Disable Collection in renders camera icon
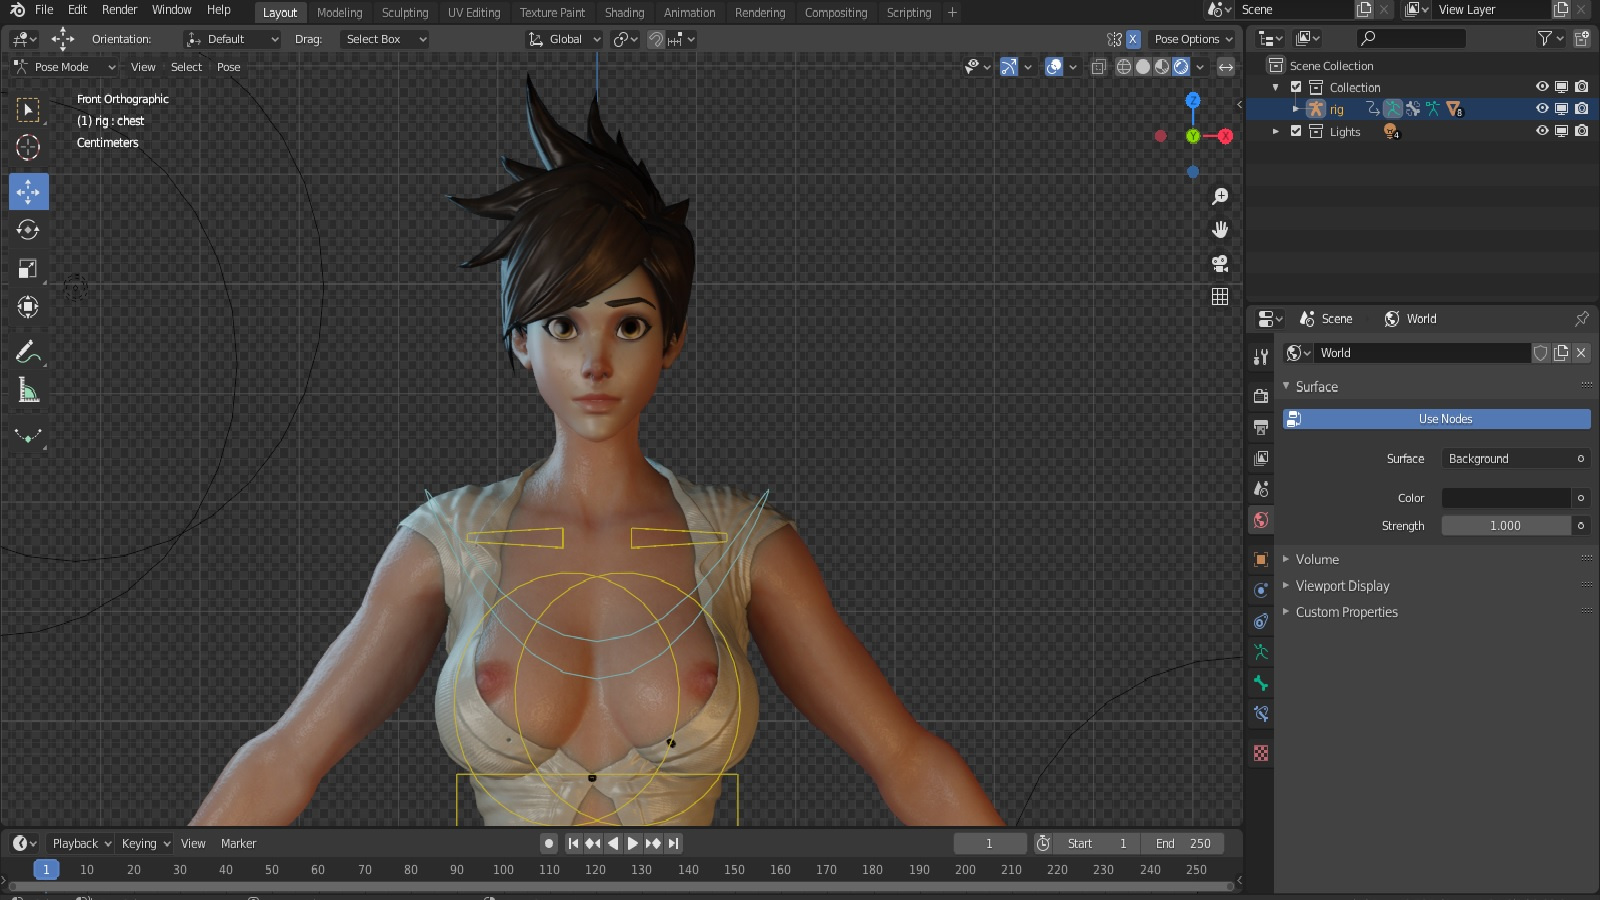This screenshot has width=1600, height=900. point(1581,87)
